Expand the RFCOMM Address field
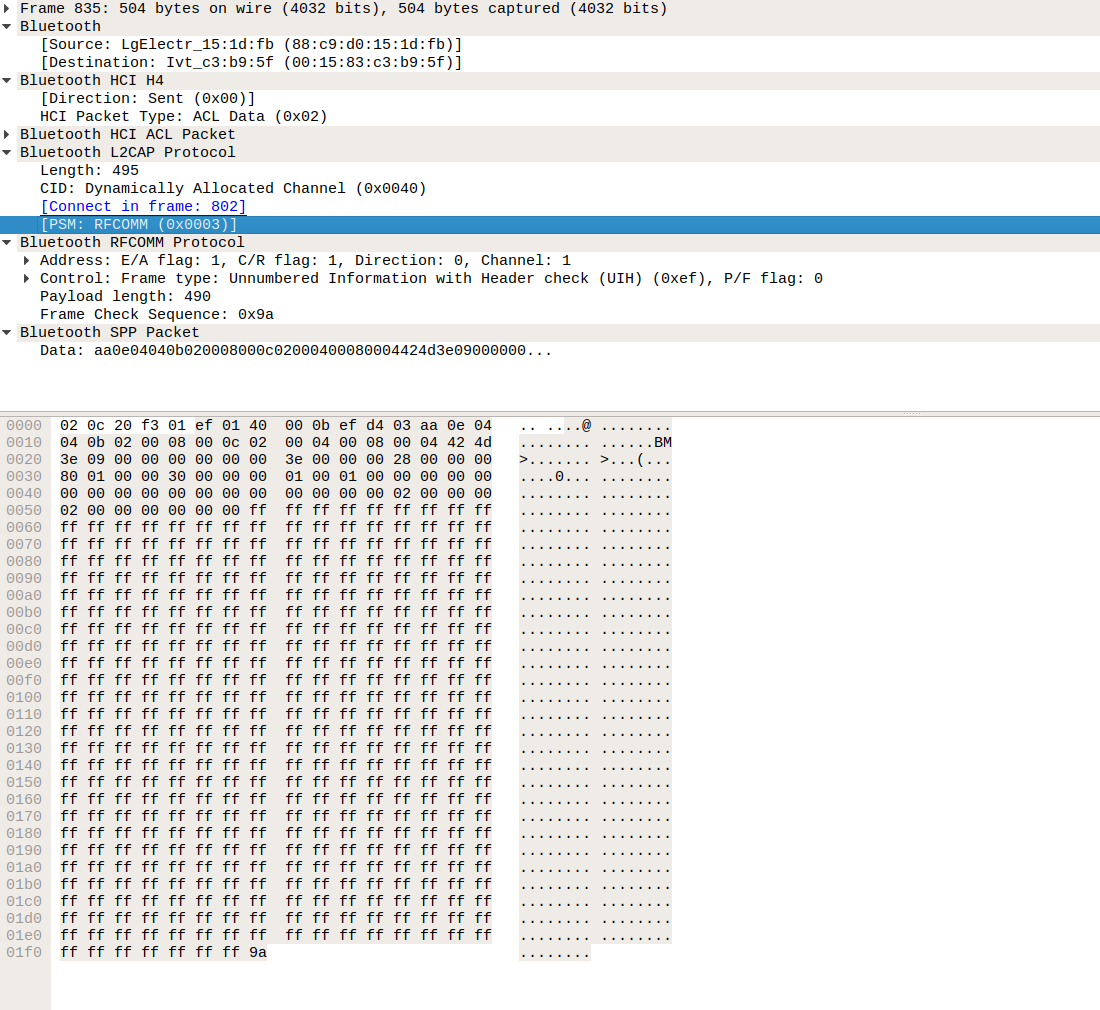Screen dimensions: 1100x1010 pyautogui.click(x=28, y=260)
